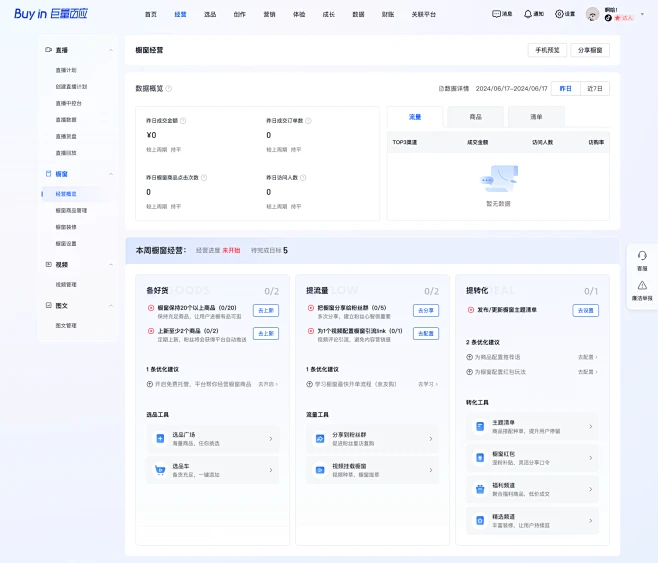Screen dimensions: 658x563
Task: Open 直播计划 in sidebar
Action: coord(66,70)
